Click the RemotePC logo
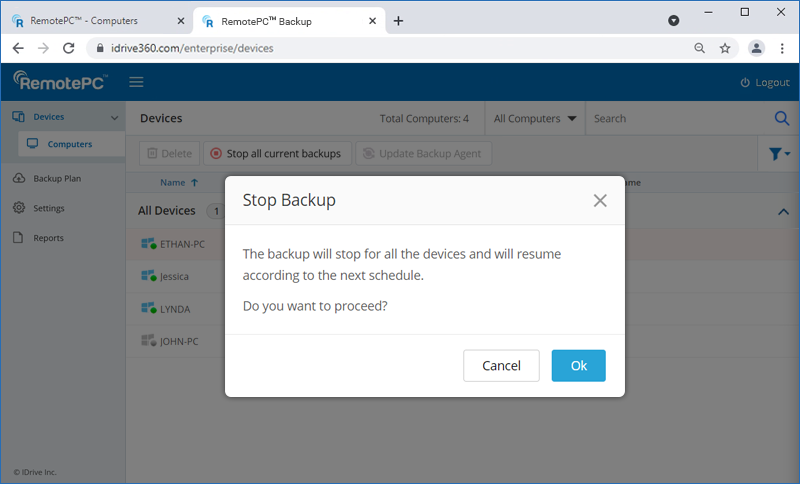 point(61,81)
